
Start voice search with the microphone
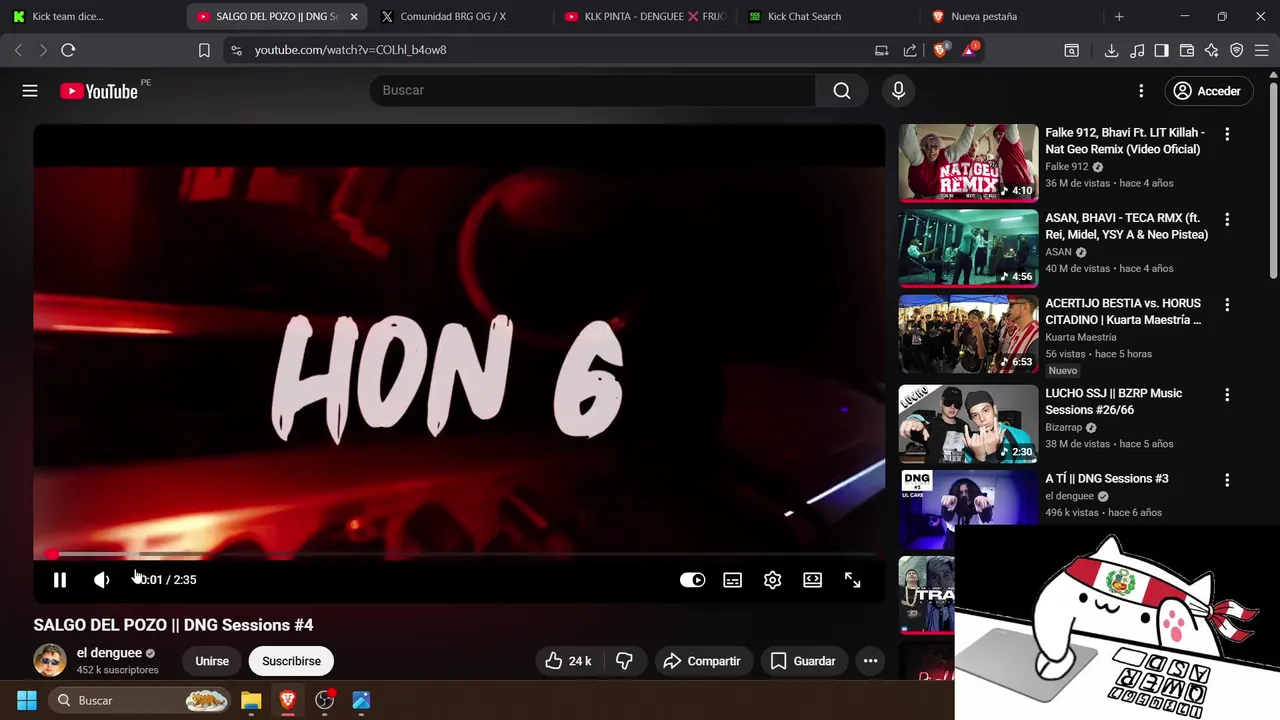(x=898, y=91)
